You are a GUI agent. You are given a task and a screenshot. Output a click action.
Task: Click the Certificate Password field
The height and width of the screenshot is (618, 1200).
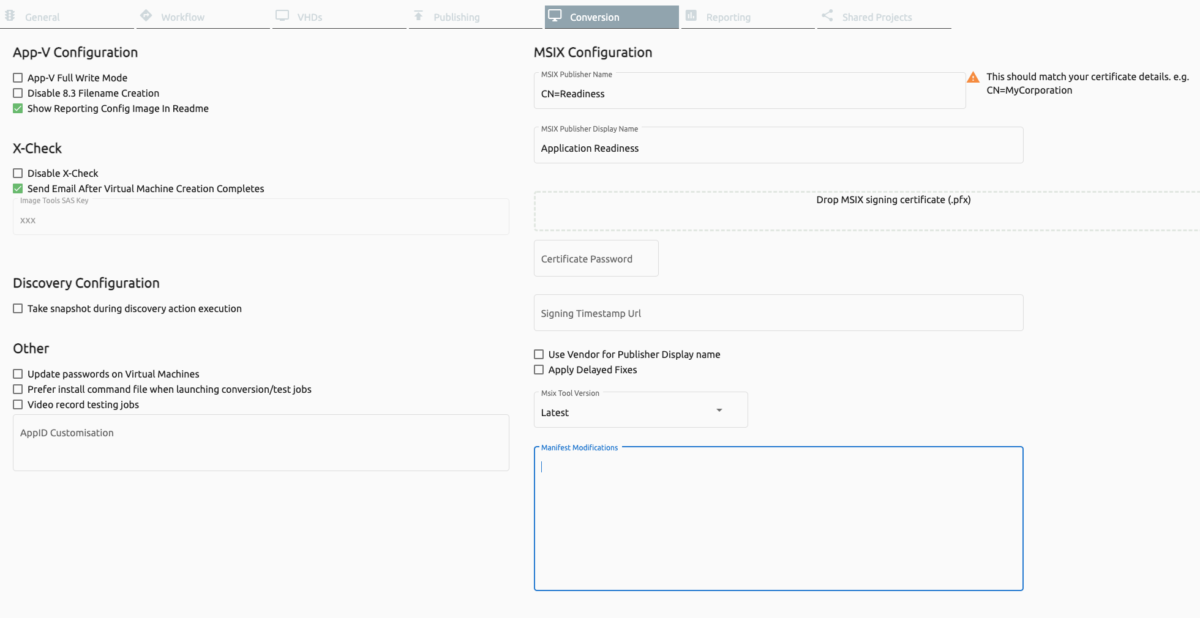click(596, 258)
